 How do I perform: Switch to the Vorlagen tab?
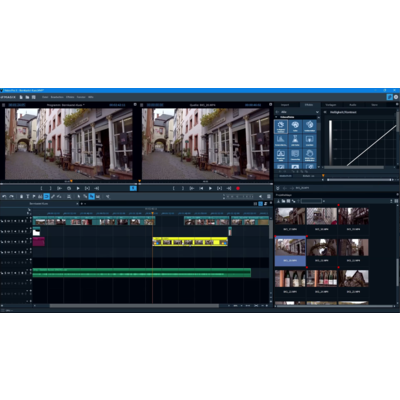pyautogui.click(x=330, y=105)
